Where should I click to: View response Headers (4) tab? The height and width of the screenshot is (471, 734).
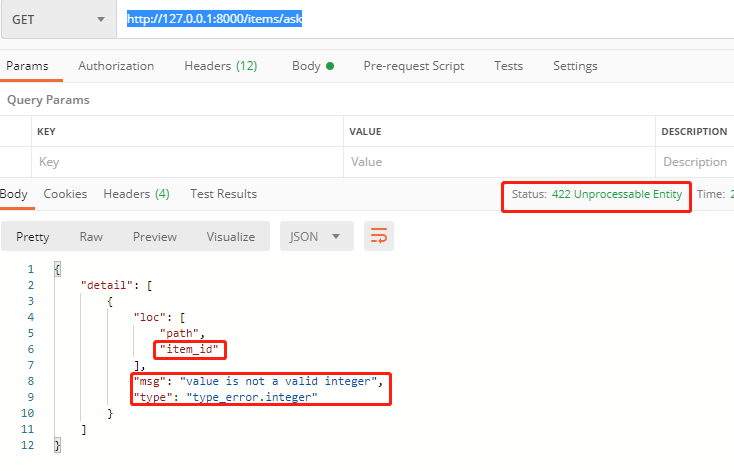click(x=136, y=194)
